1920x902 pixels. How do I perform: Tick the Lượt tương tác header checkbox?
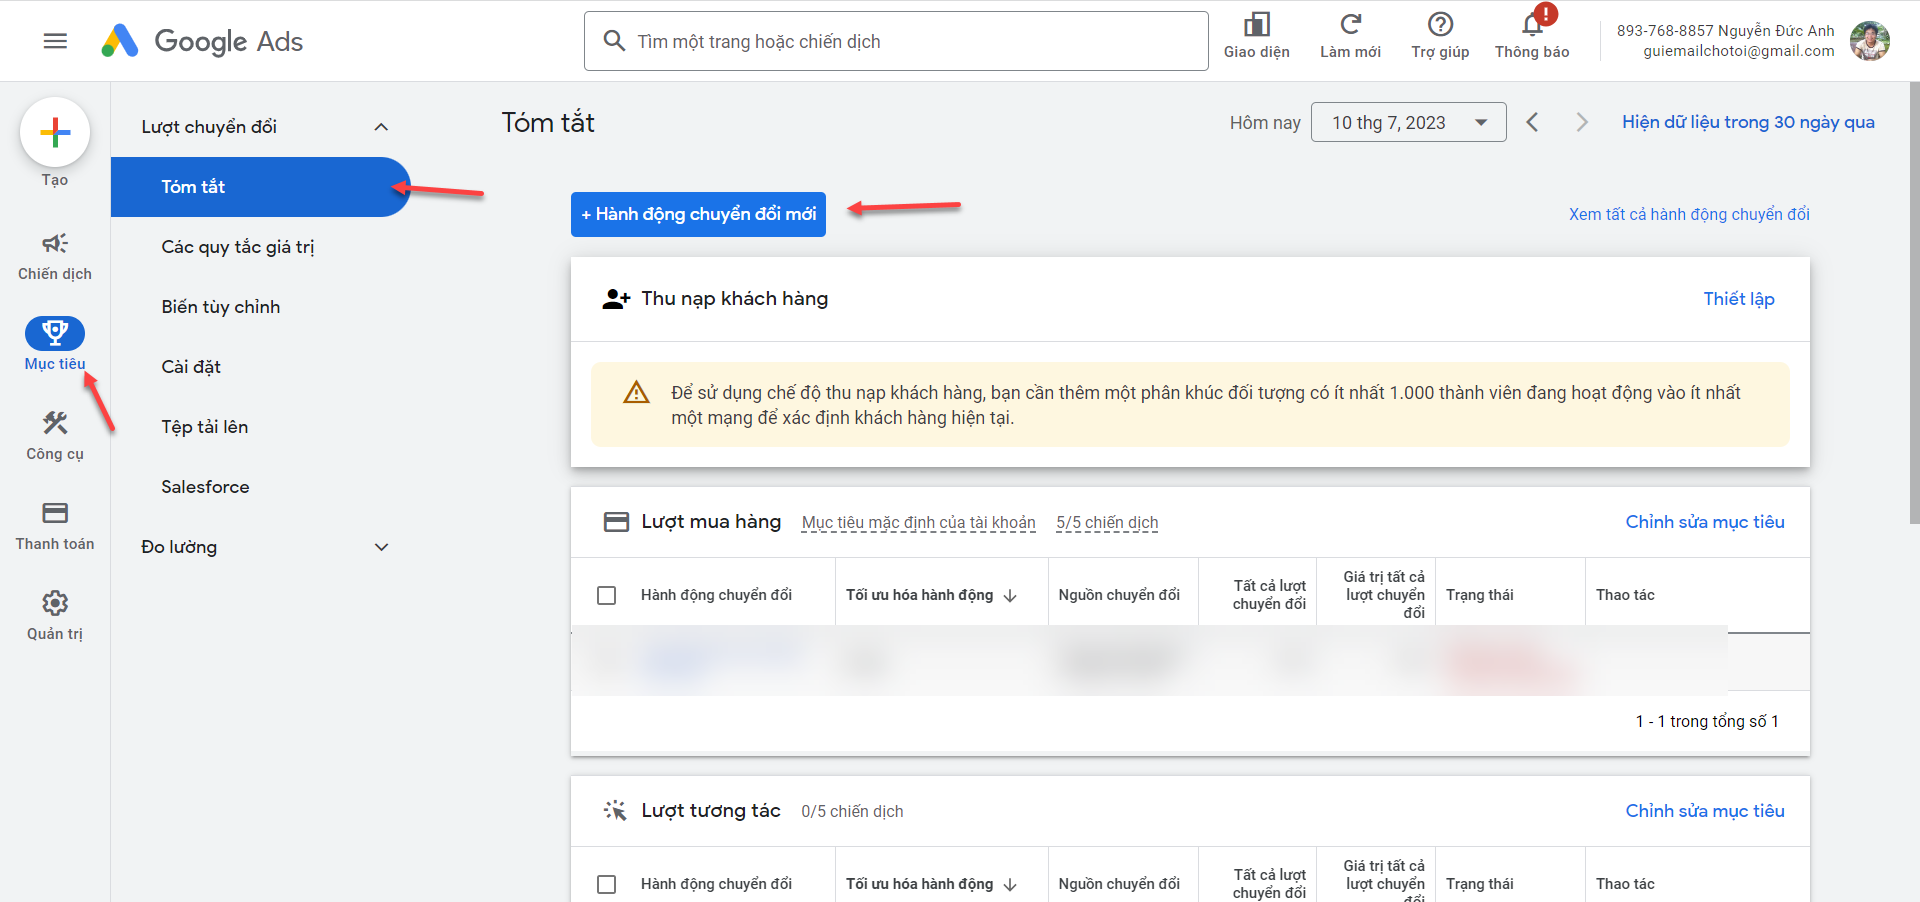coord(606,884)
